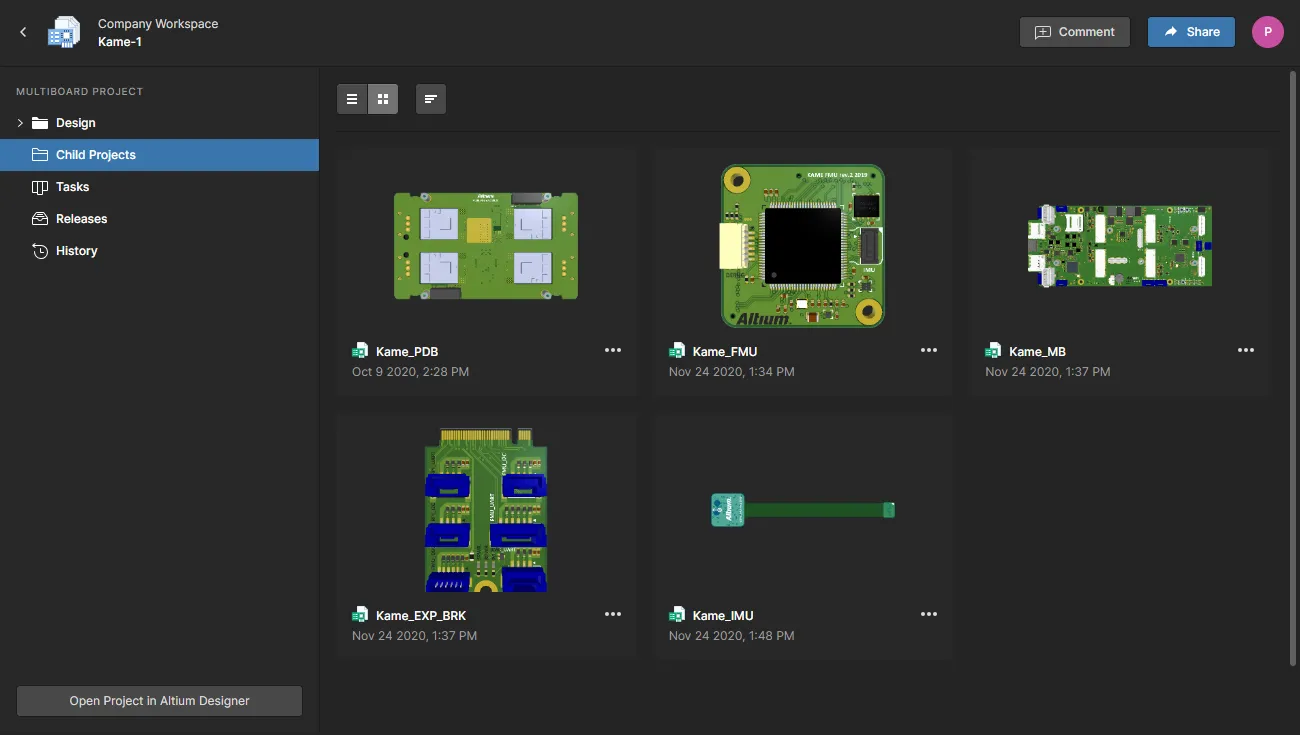Click the Kame_IMU project file icon
1300x735 pixels.
click(677, 615)
